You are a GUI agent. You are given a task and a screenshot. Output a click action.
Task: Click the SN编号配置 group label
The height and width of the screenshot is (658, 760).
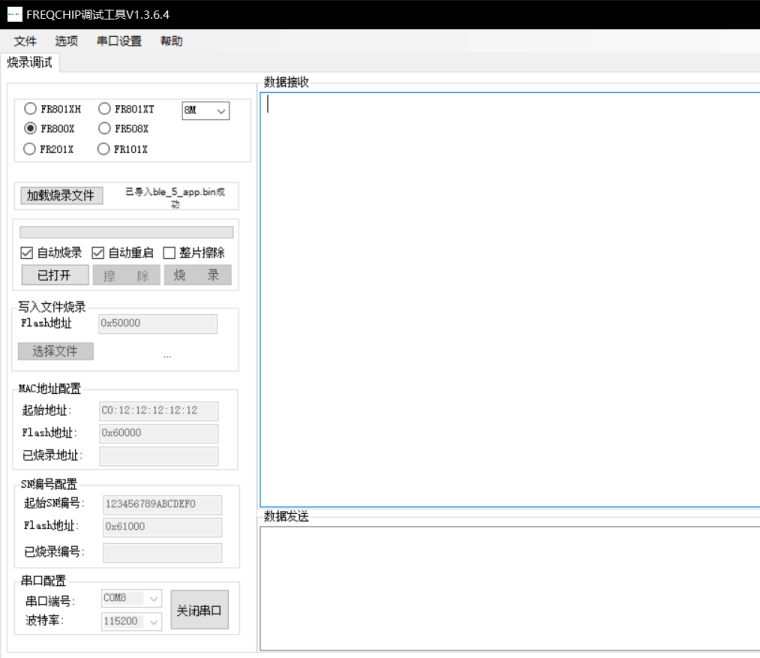click(48, 484)
